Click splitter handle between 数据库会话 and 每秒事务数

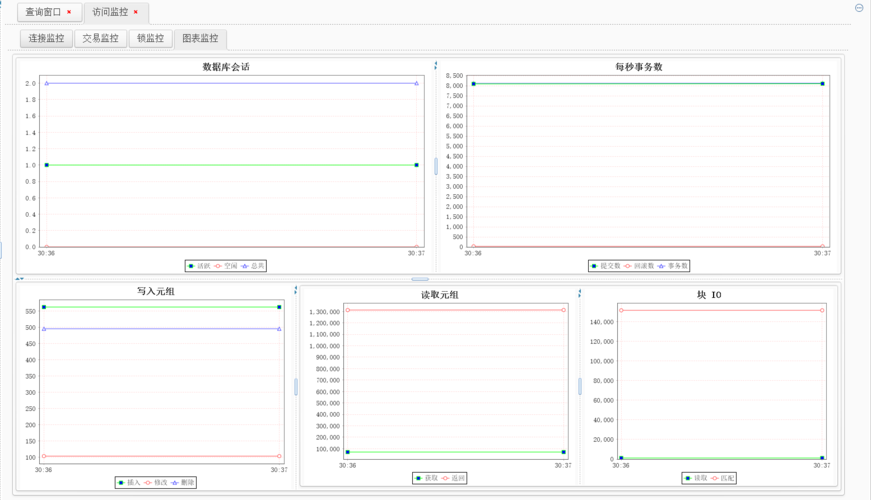pyautogui.click(x=436, y=166)
